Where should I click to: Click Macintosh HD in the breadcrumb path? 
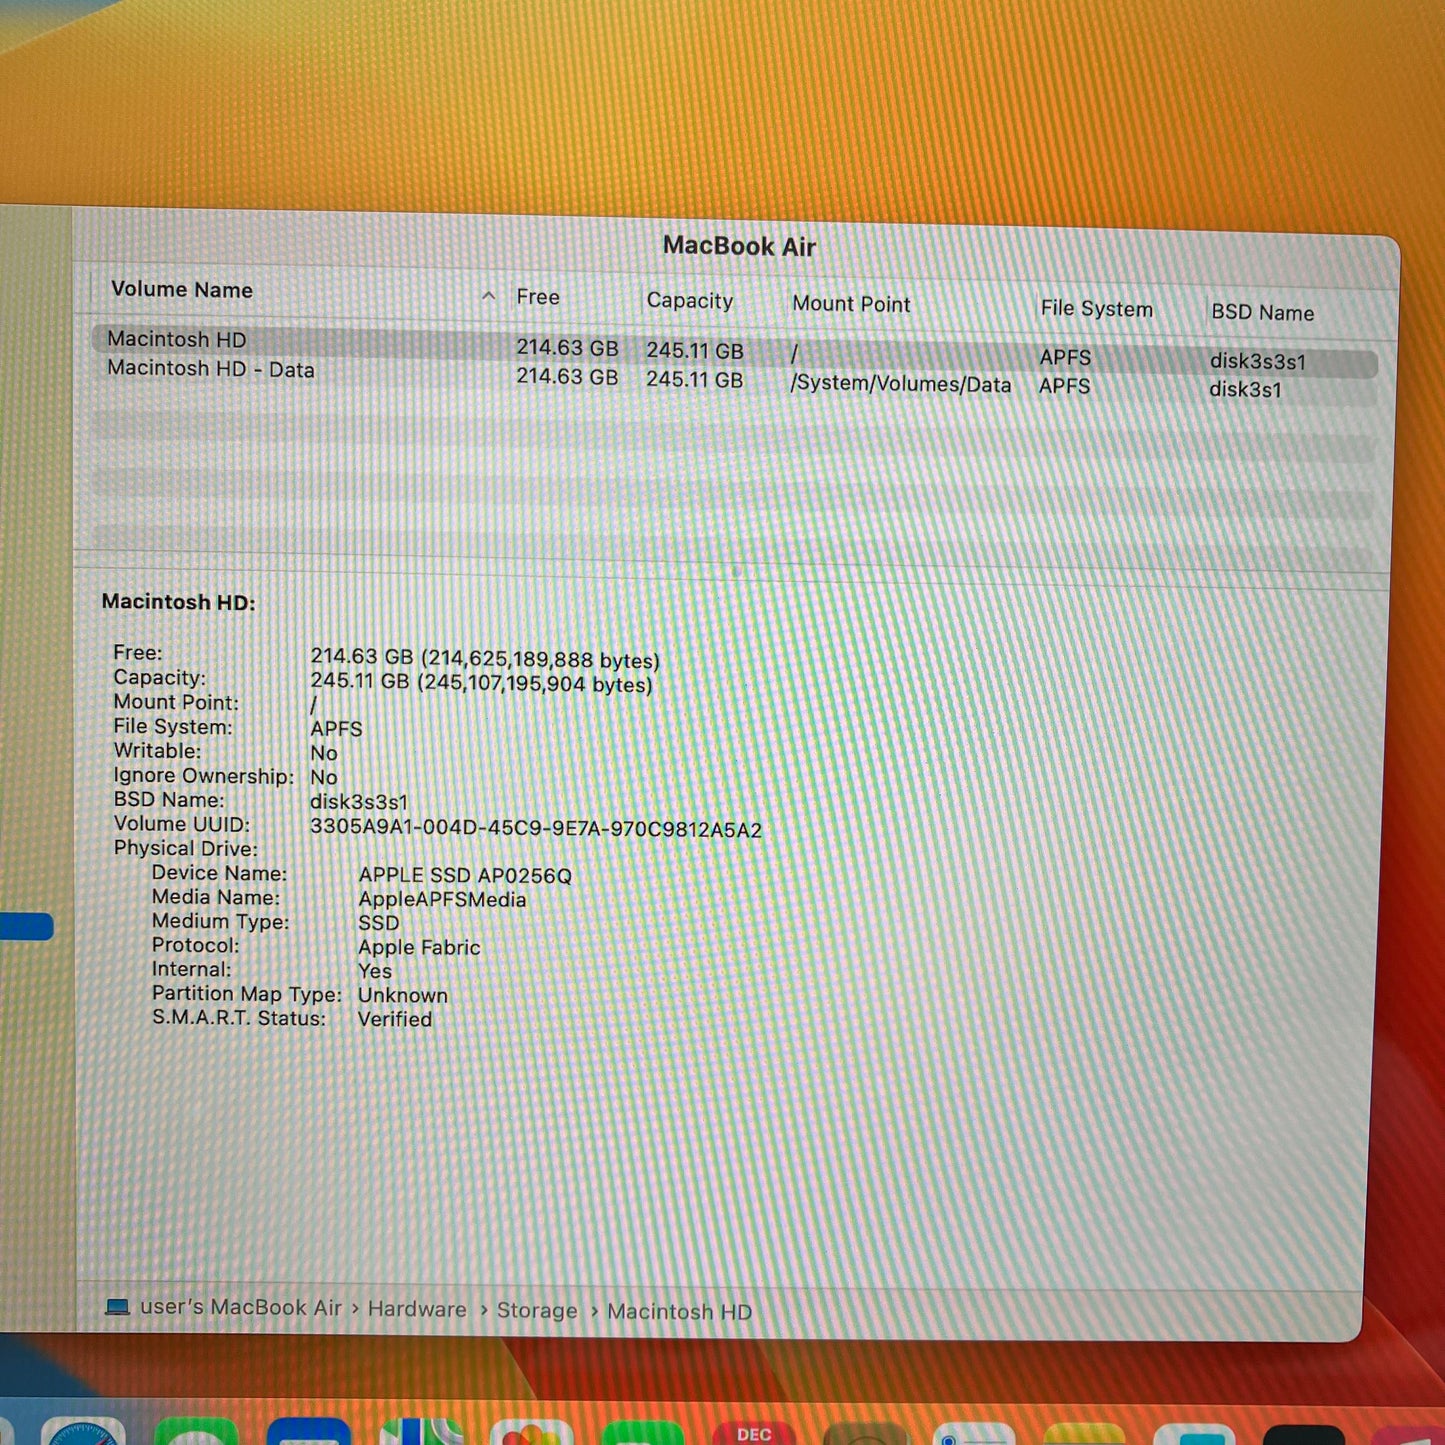680,1311
